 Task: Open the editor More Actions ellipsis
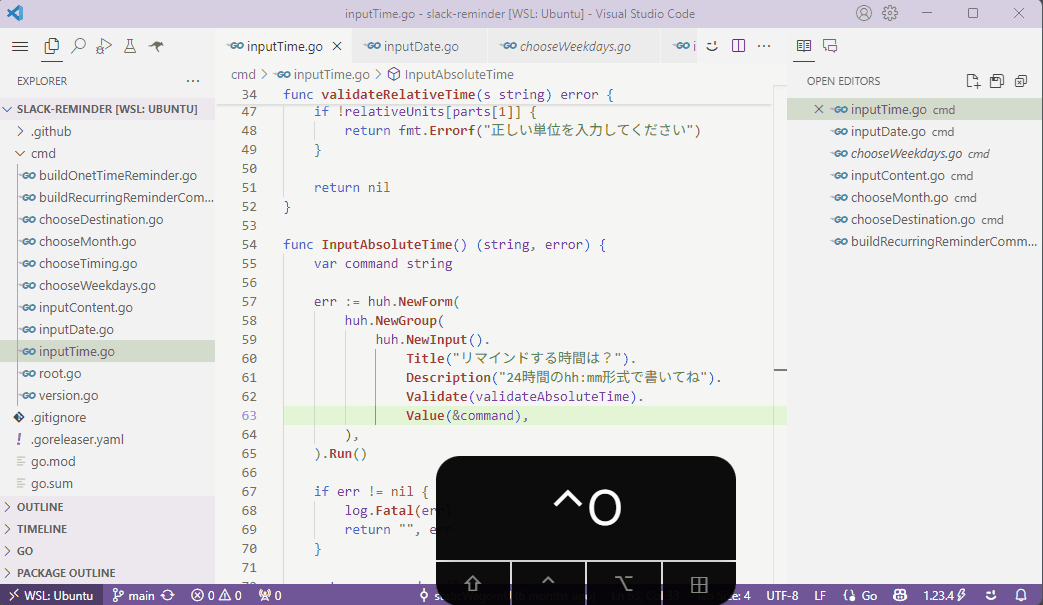tap(764, 46)
